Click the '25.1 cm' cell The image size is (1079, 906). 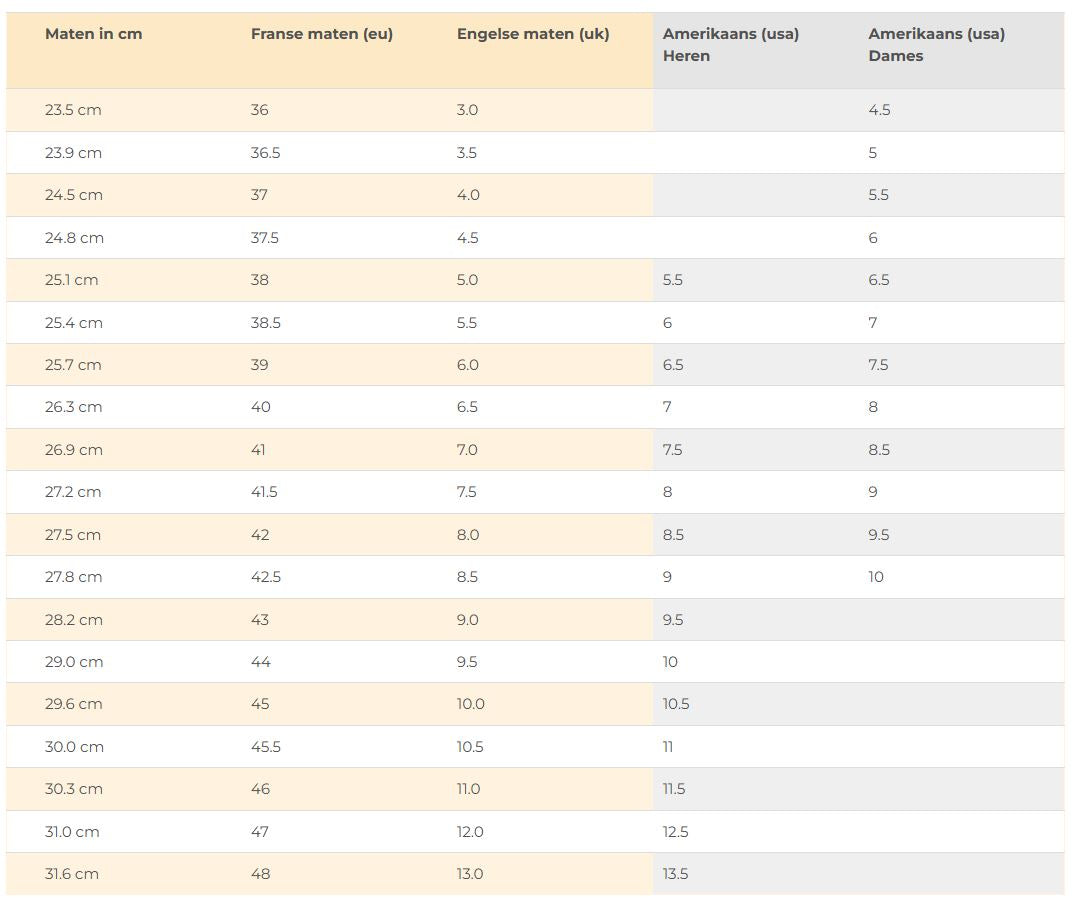point(72,280)
